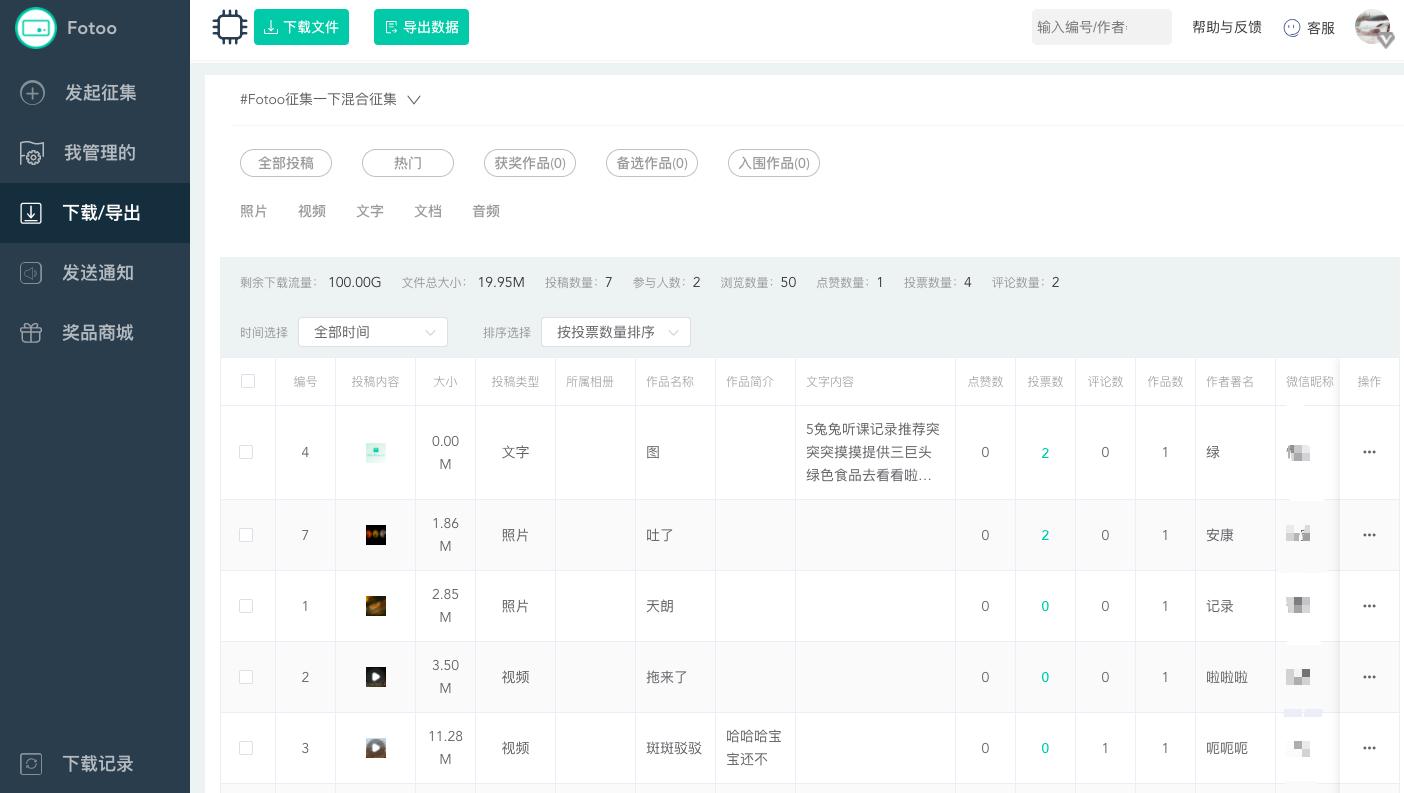This screenshot has width=1404, height=793.
Task: Click the 输入编号/作者 search field
Action: click(1102, 27)
